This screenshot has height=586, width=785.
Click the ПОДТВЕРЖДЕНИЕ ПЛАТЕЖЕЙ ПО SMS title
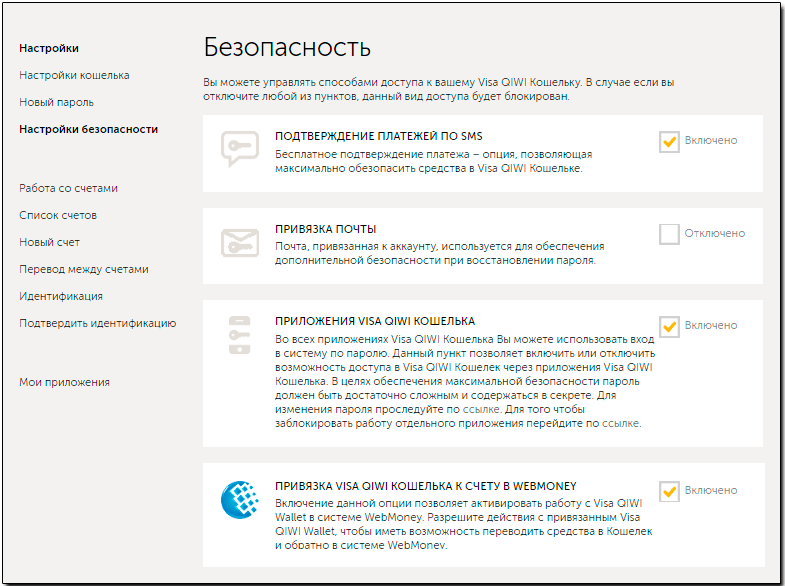379,136
